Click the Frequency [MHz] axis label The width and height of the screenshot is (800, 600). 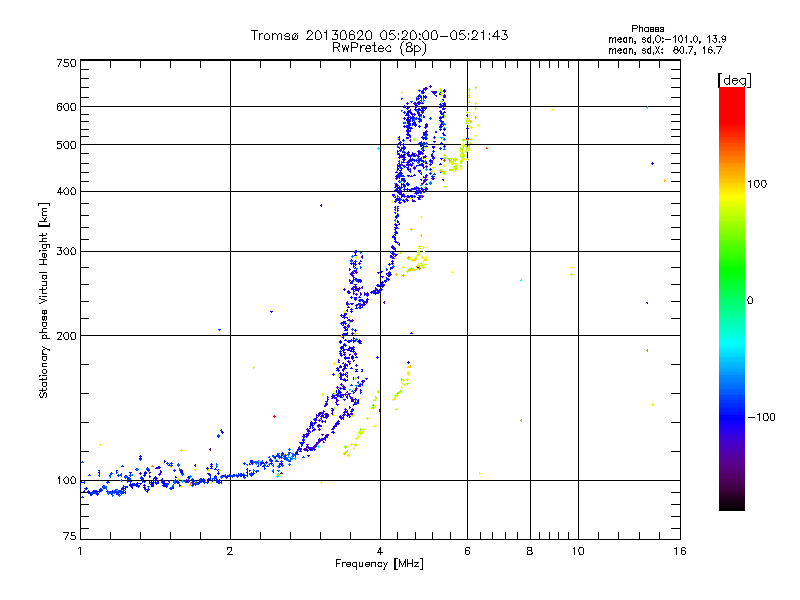[379, 566]
